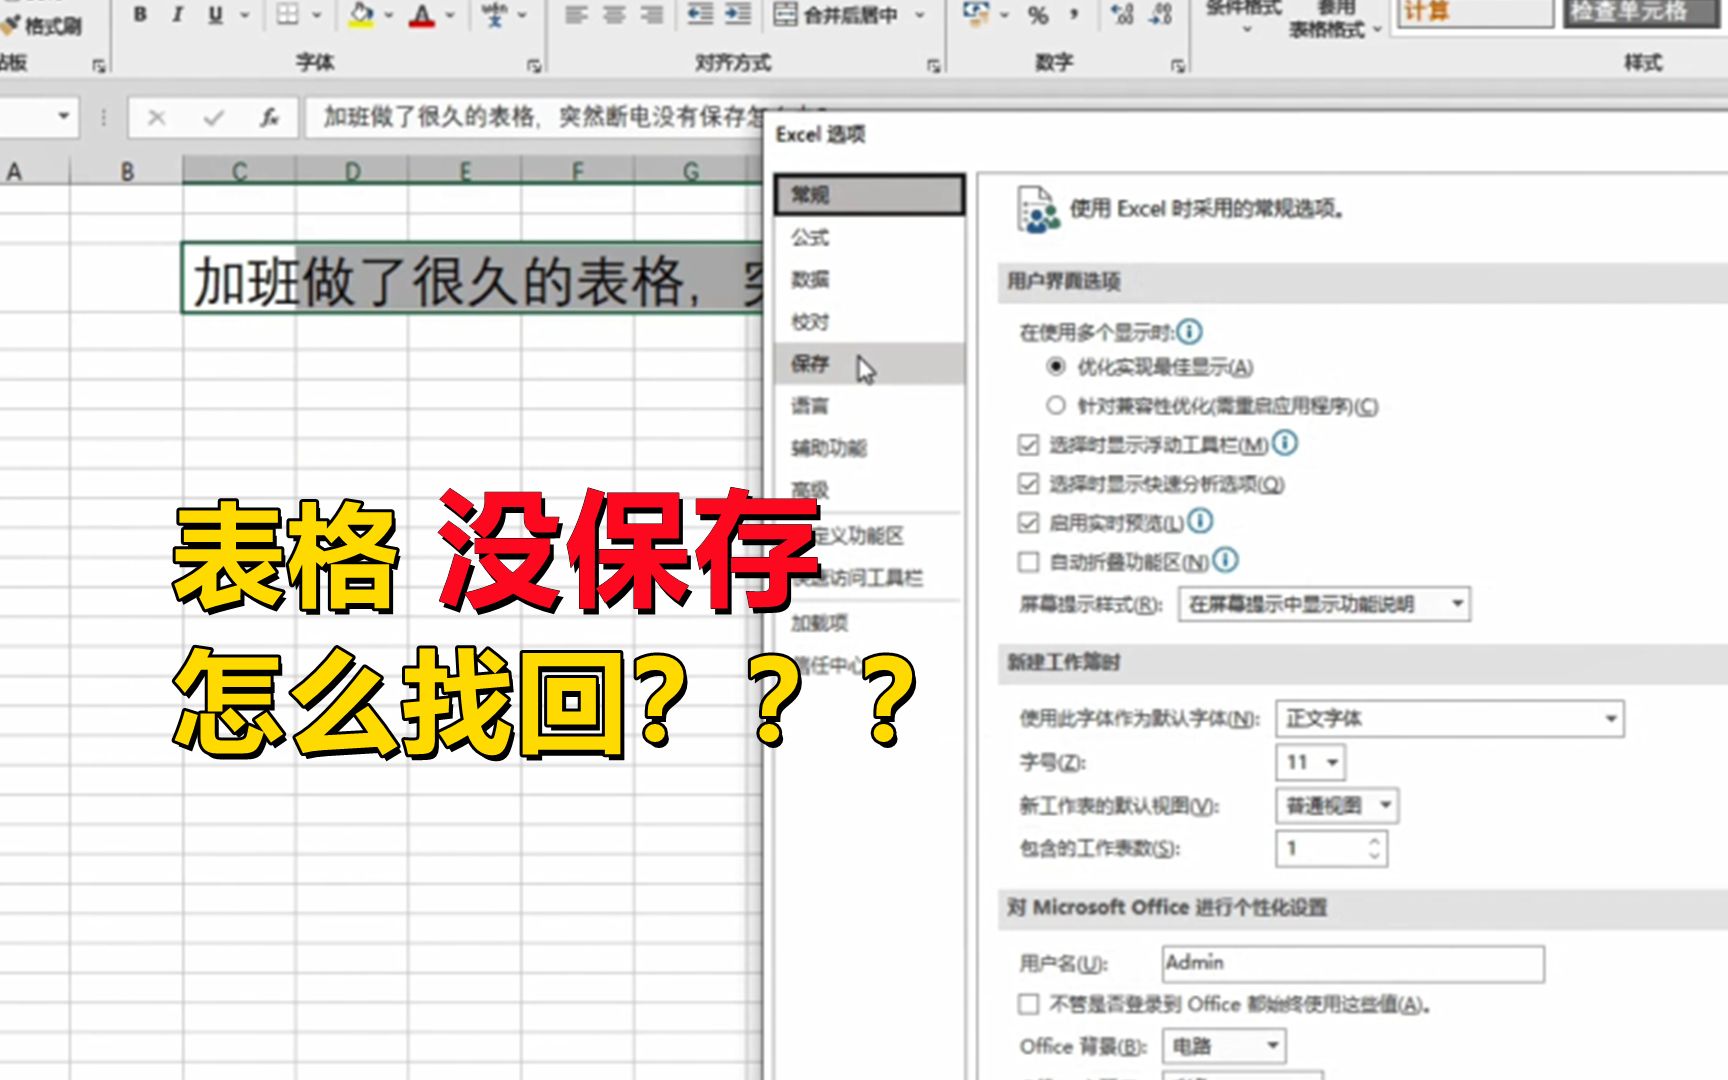The height and width of the screenshot is (1080, 1728).
Task: Click info icon beside 自动折叠功能区
Action: [x=1225, y=560]
